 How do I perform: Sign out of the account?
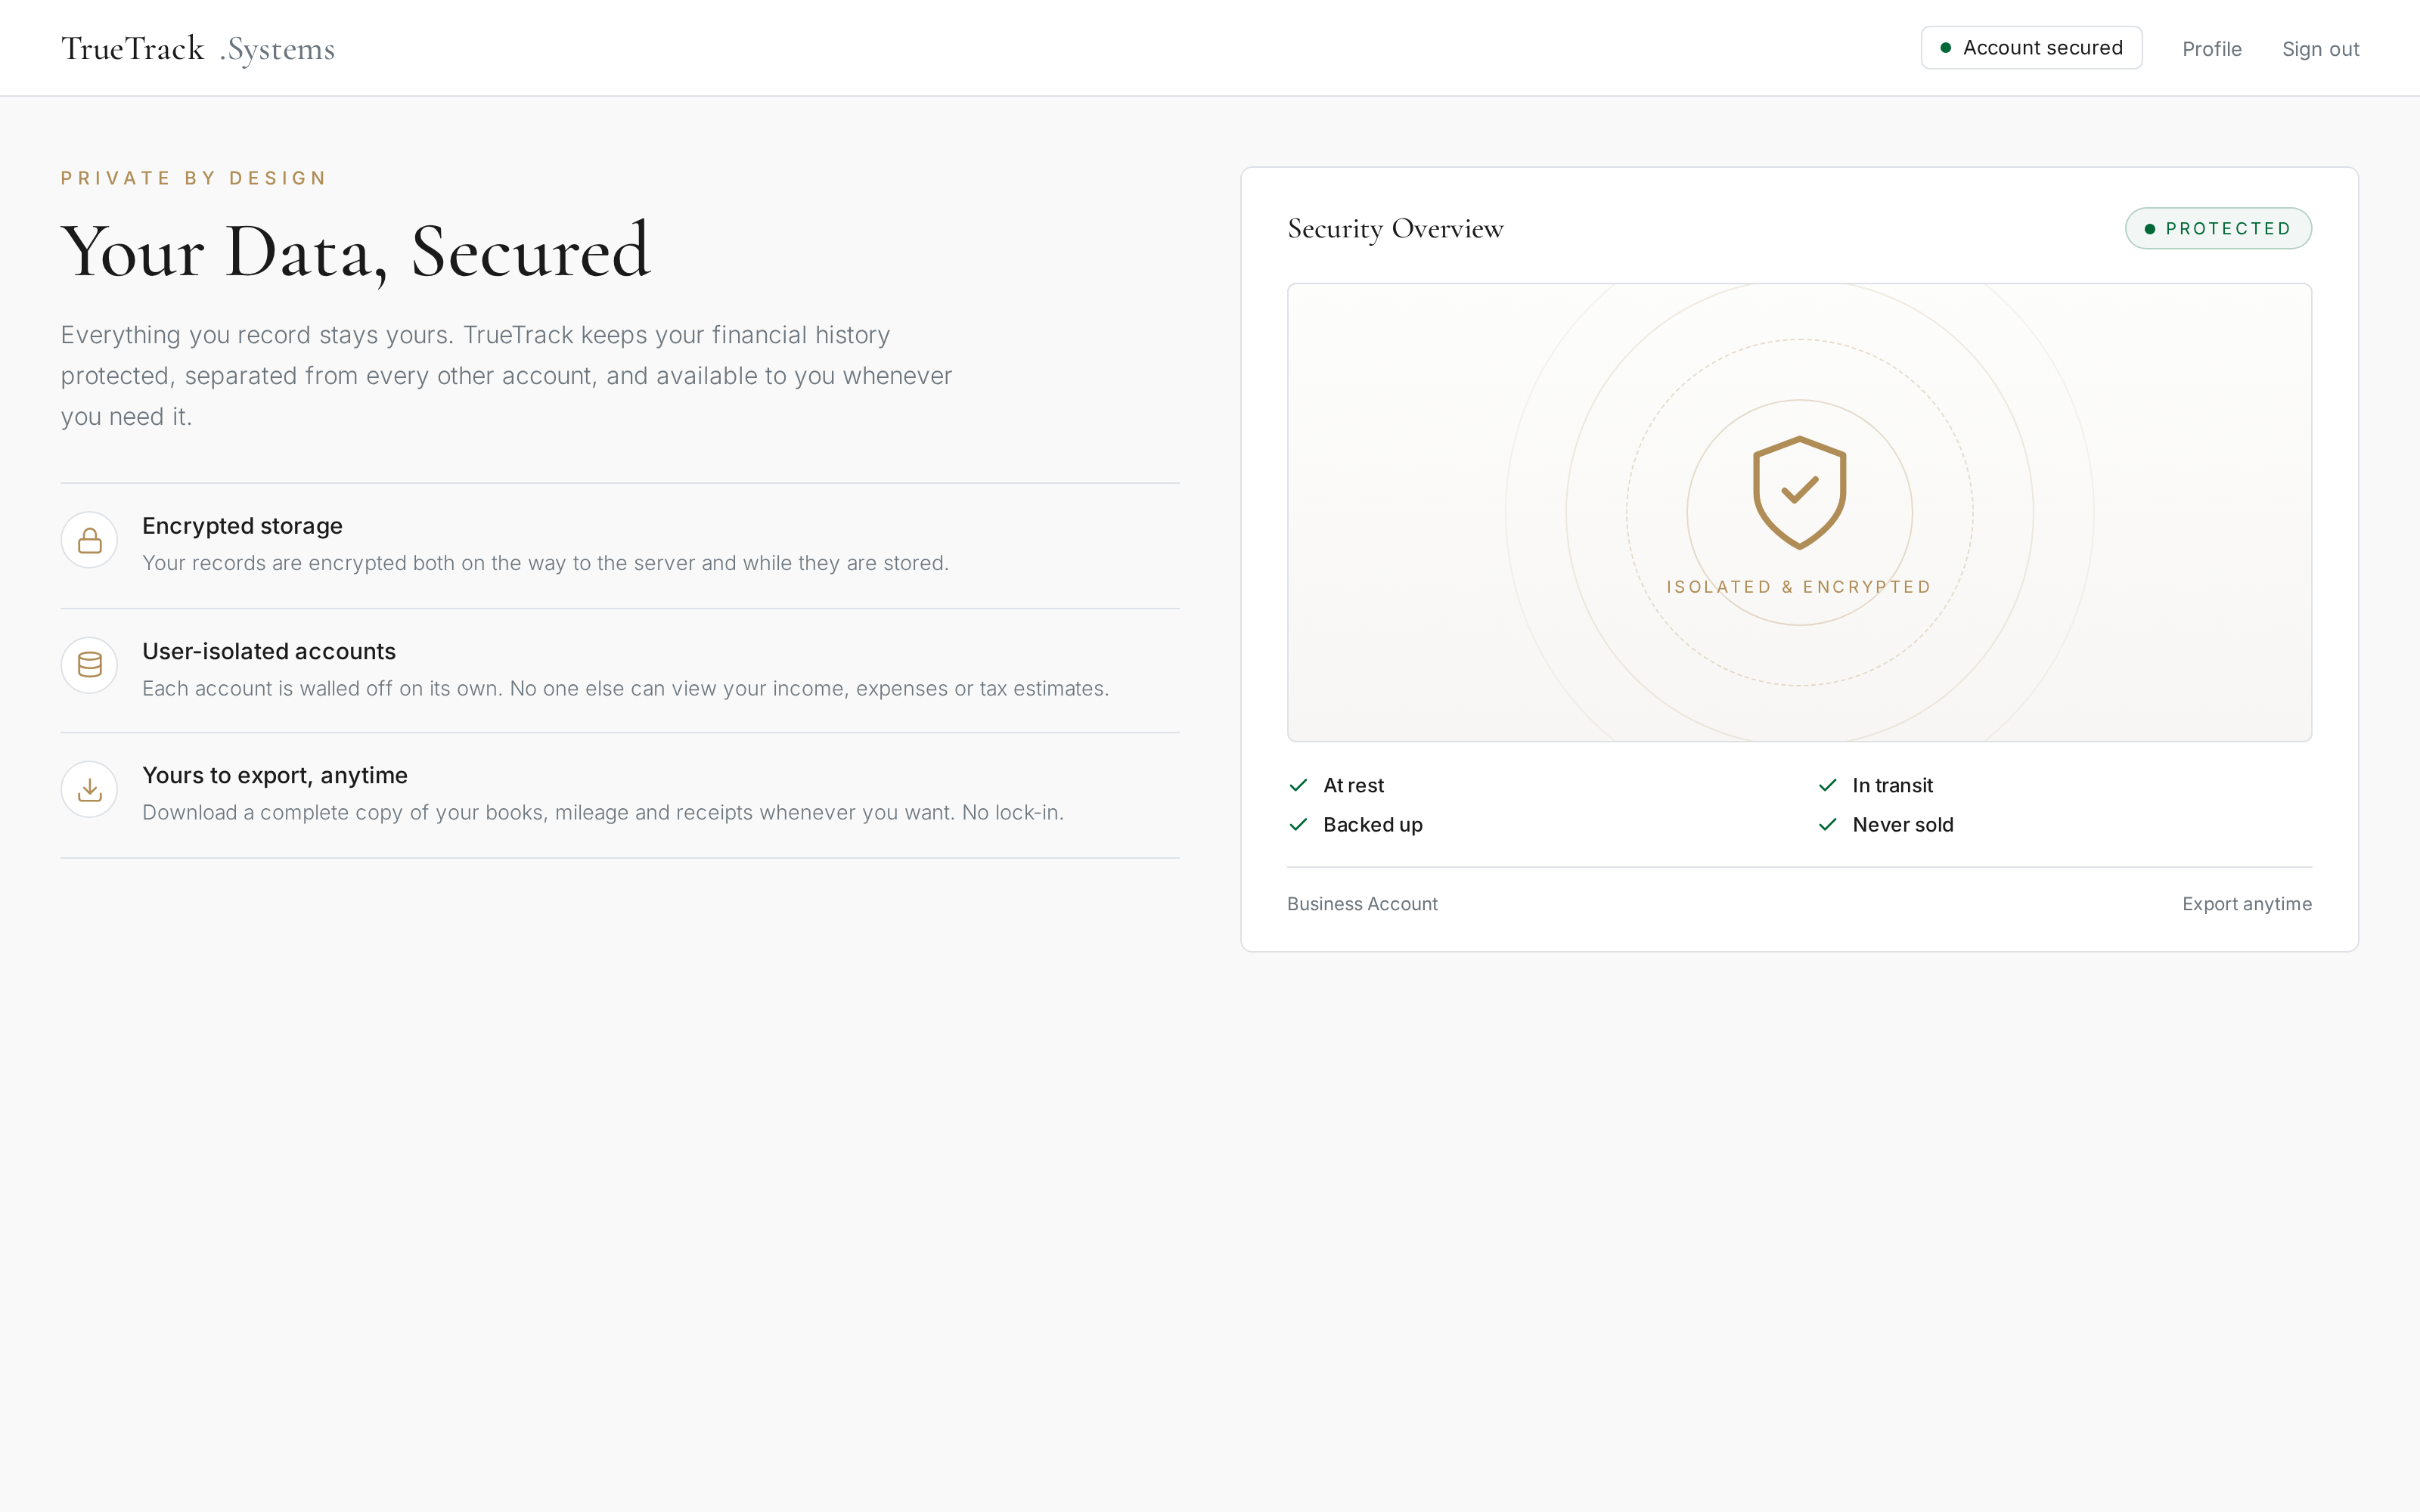pos(2320,49)
